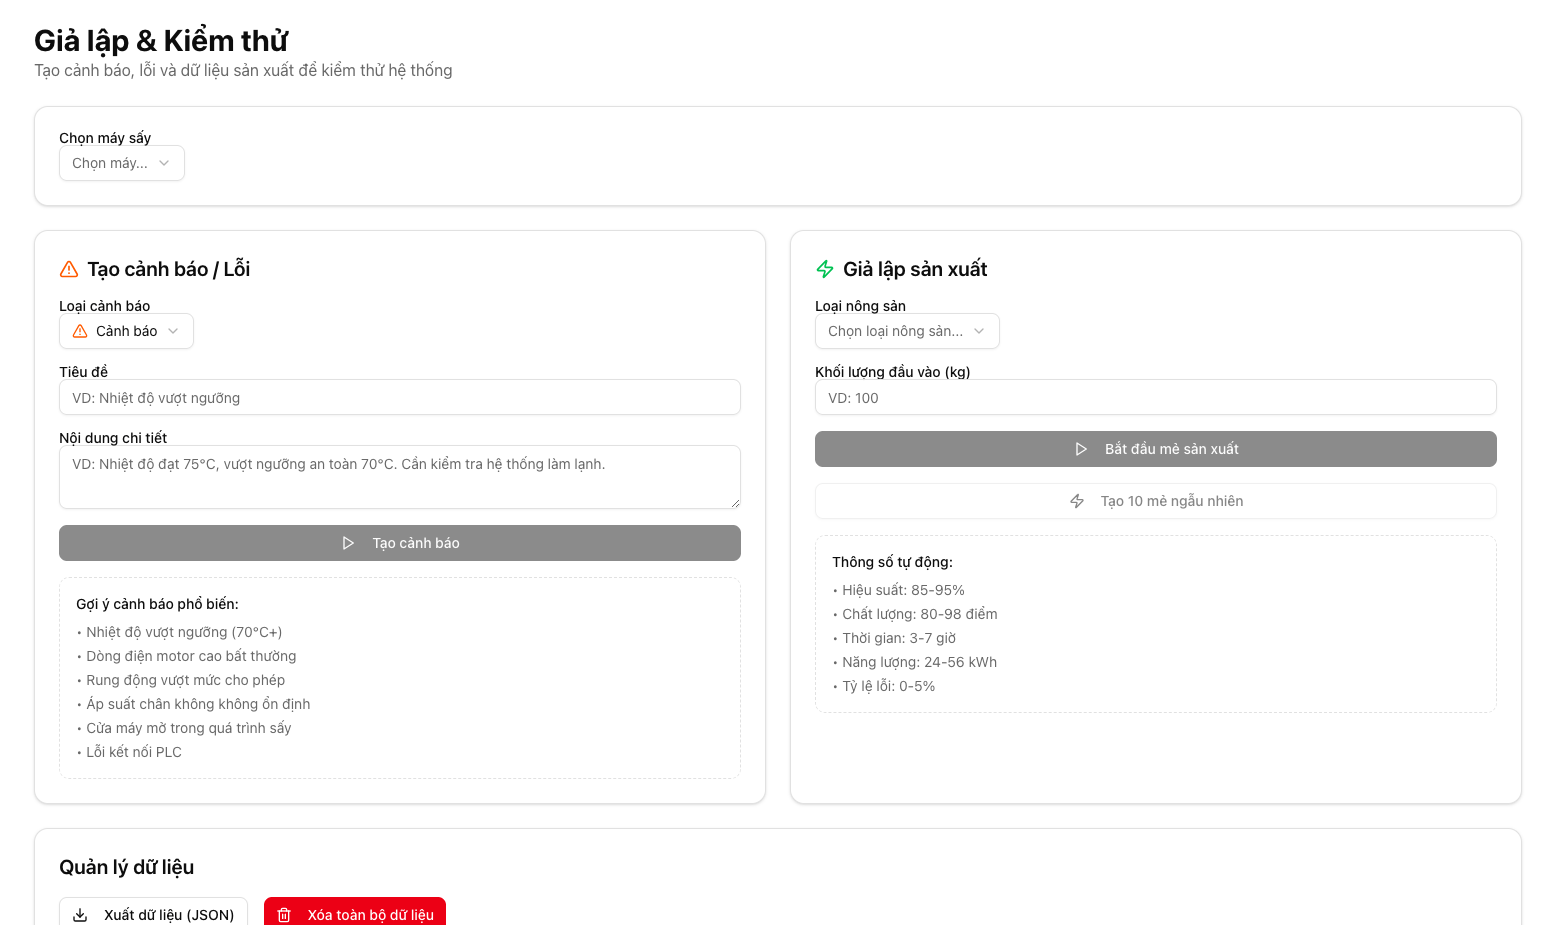Click into the Nội dung chi tiết textarea
Image resolution: width=1547 pixels, height=925 pixels.
(x=400, y=477)
